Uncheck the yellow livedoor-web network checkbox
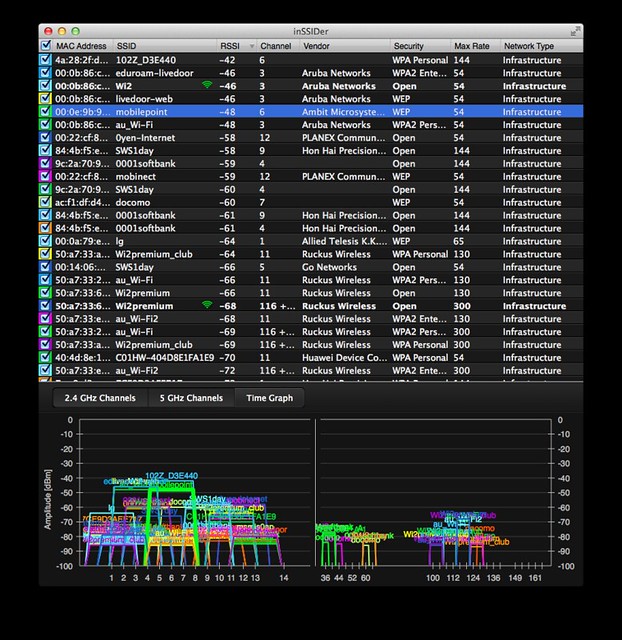 (45, 98)
